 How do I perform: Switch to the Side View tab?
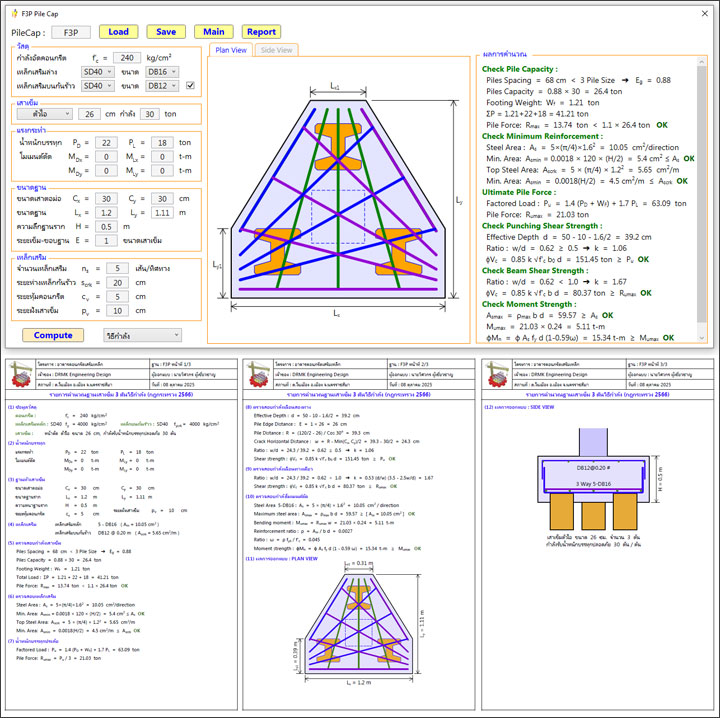[x=276, y=49]
